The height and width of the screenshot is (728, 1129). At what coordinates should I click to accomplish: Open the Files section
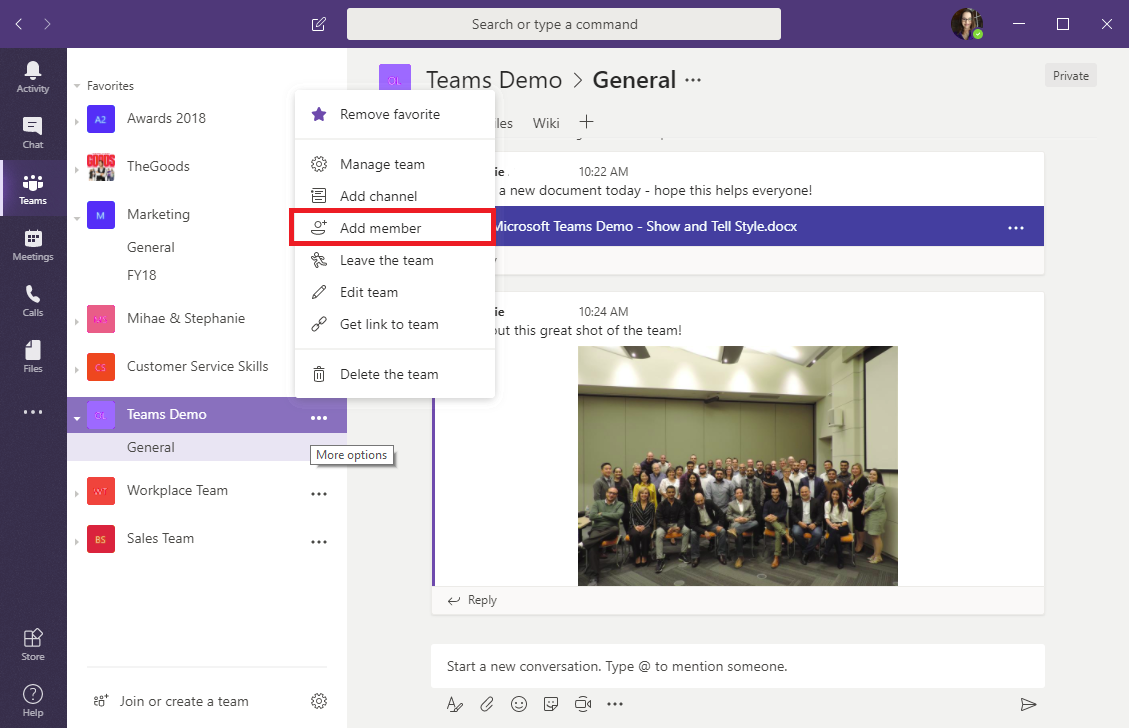[33, 355]
